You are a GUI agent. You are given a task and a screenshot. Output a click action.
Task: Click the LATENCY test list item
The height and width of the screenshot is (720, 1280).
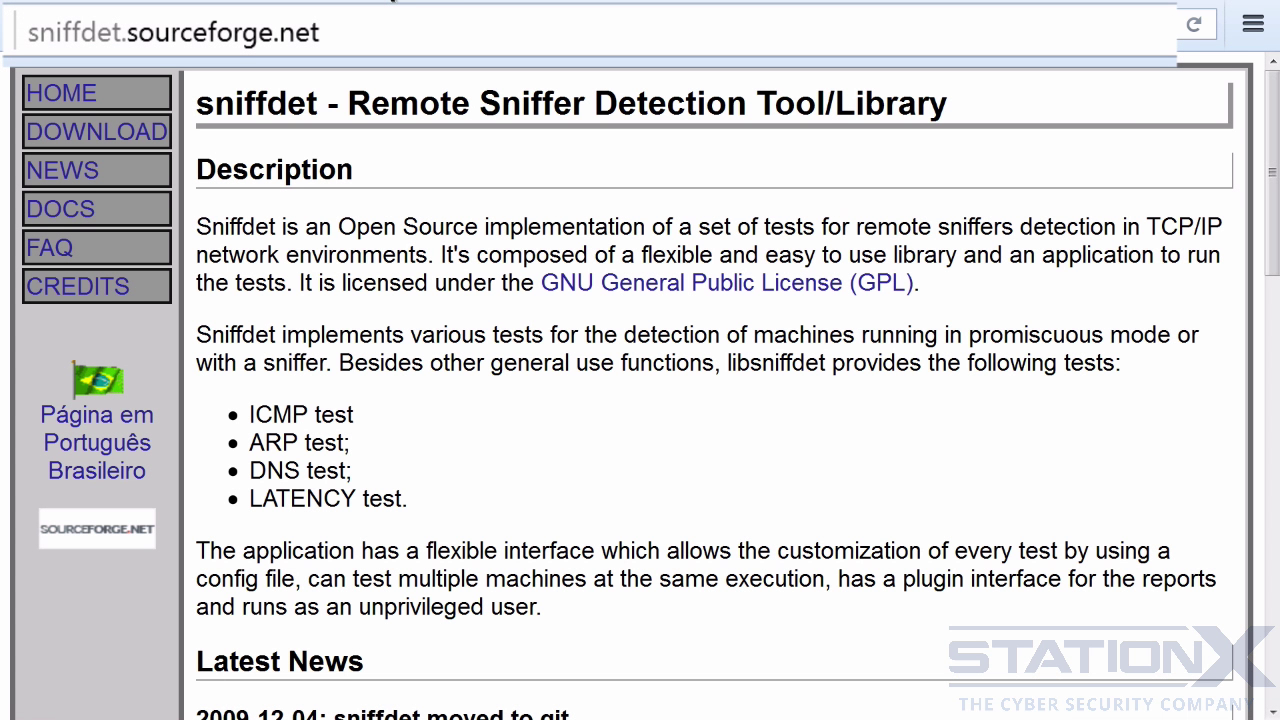point(328,498)
